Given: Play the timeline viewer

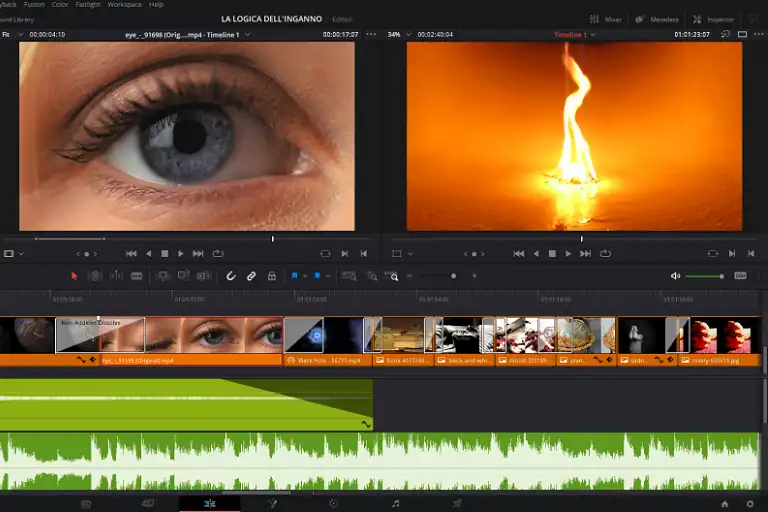Looking at the screenshot, I should 568,254.
